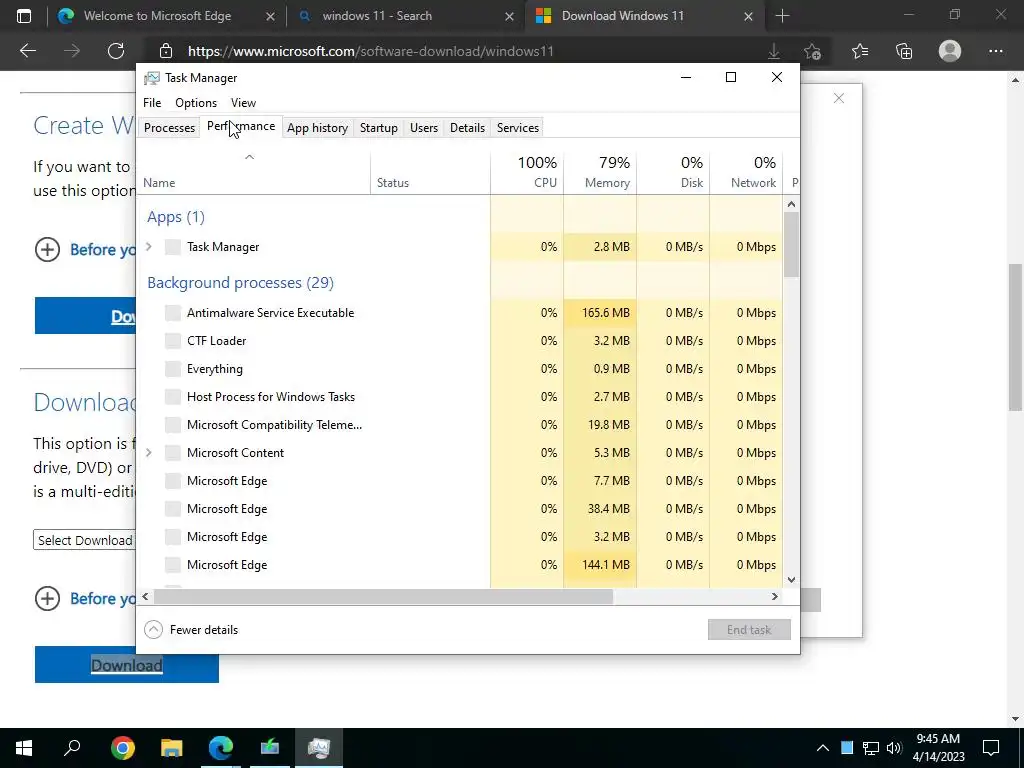This screenshot has height=768, width=1024.
Task: Expand second 'Before you begin' section on webpage
Action: (x=47, y=598)
